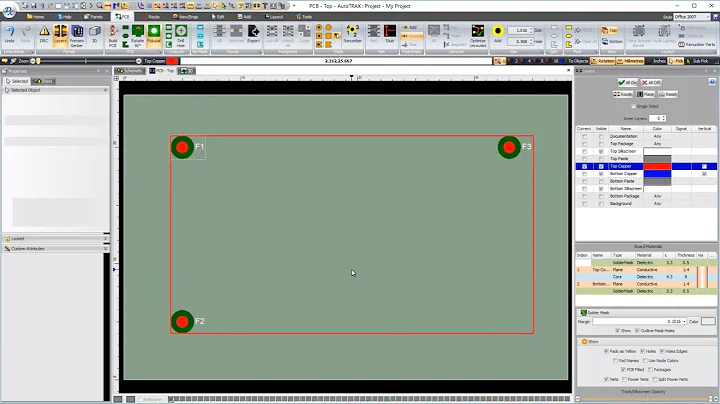Click the Route layers preset button
Image resolution: width=720 pixels, height=404 pixels.
tap(623, 94)
